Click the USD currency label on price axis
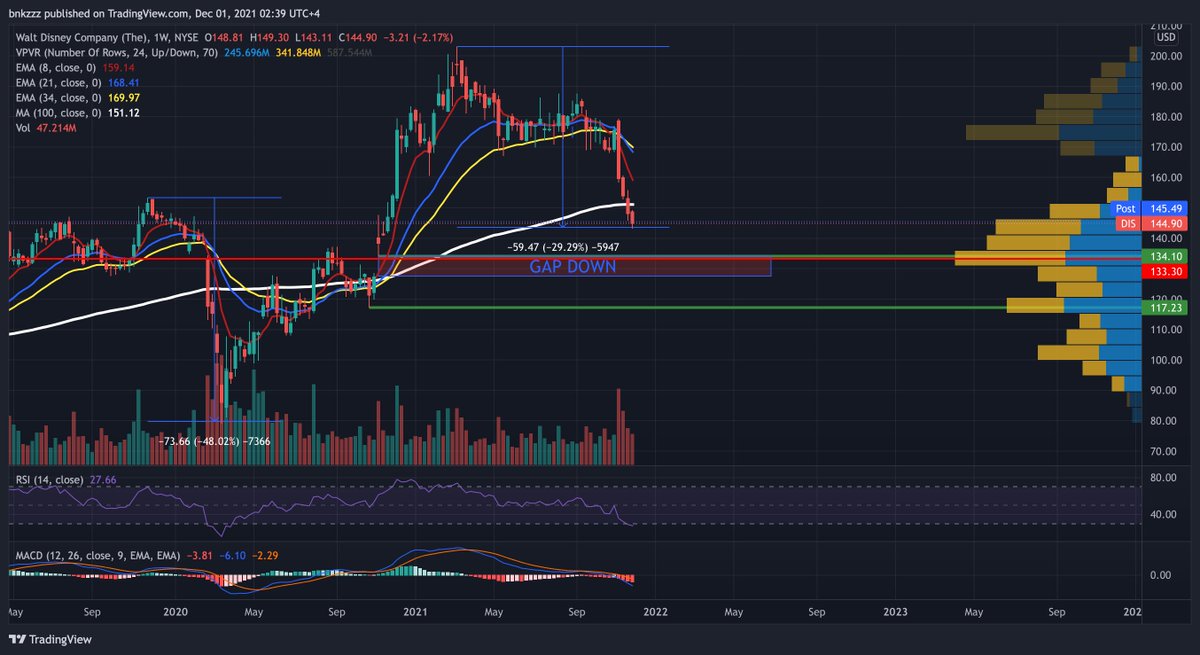Viewport: 1200px width, 655px height. (x=1165, y=37)
